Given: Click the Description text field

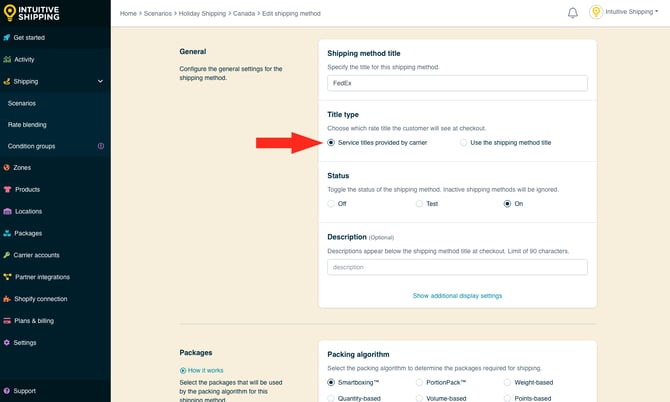Looking at the screenshot, I should (457, 267).
